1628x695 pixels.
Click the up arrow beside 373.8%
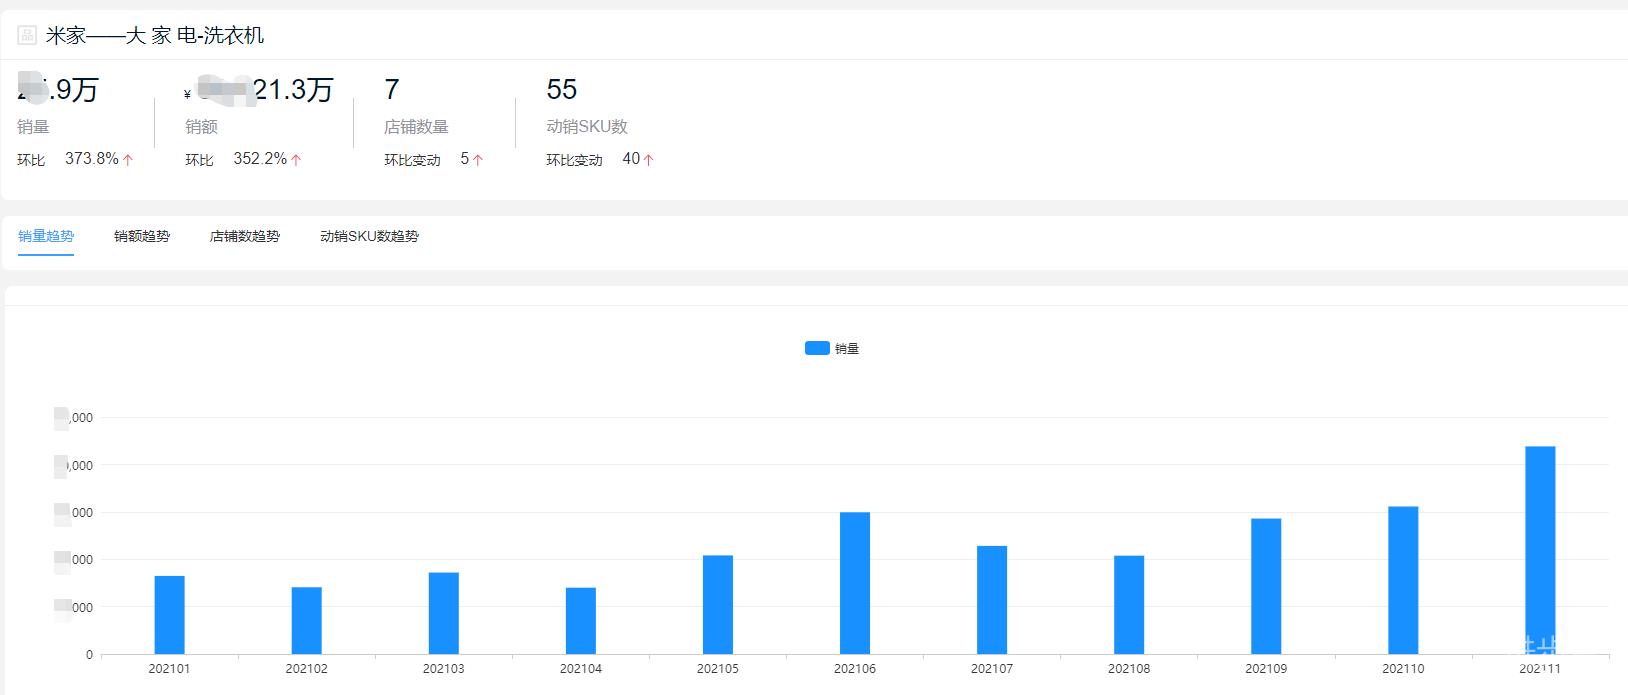coord(128,160)
